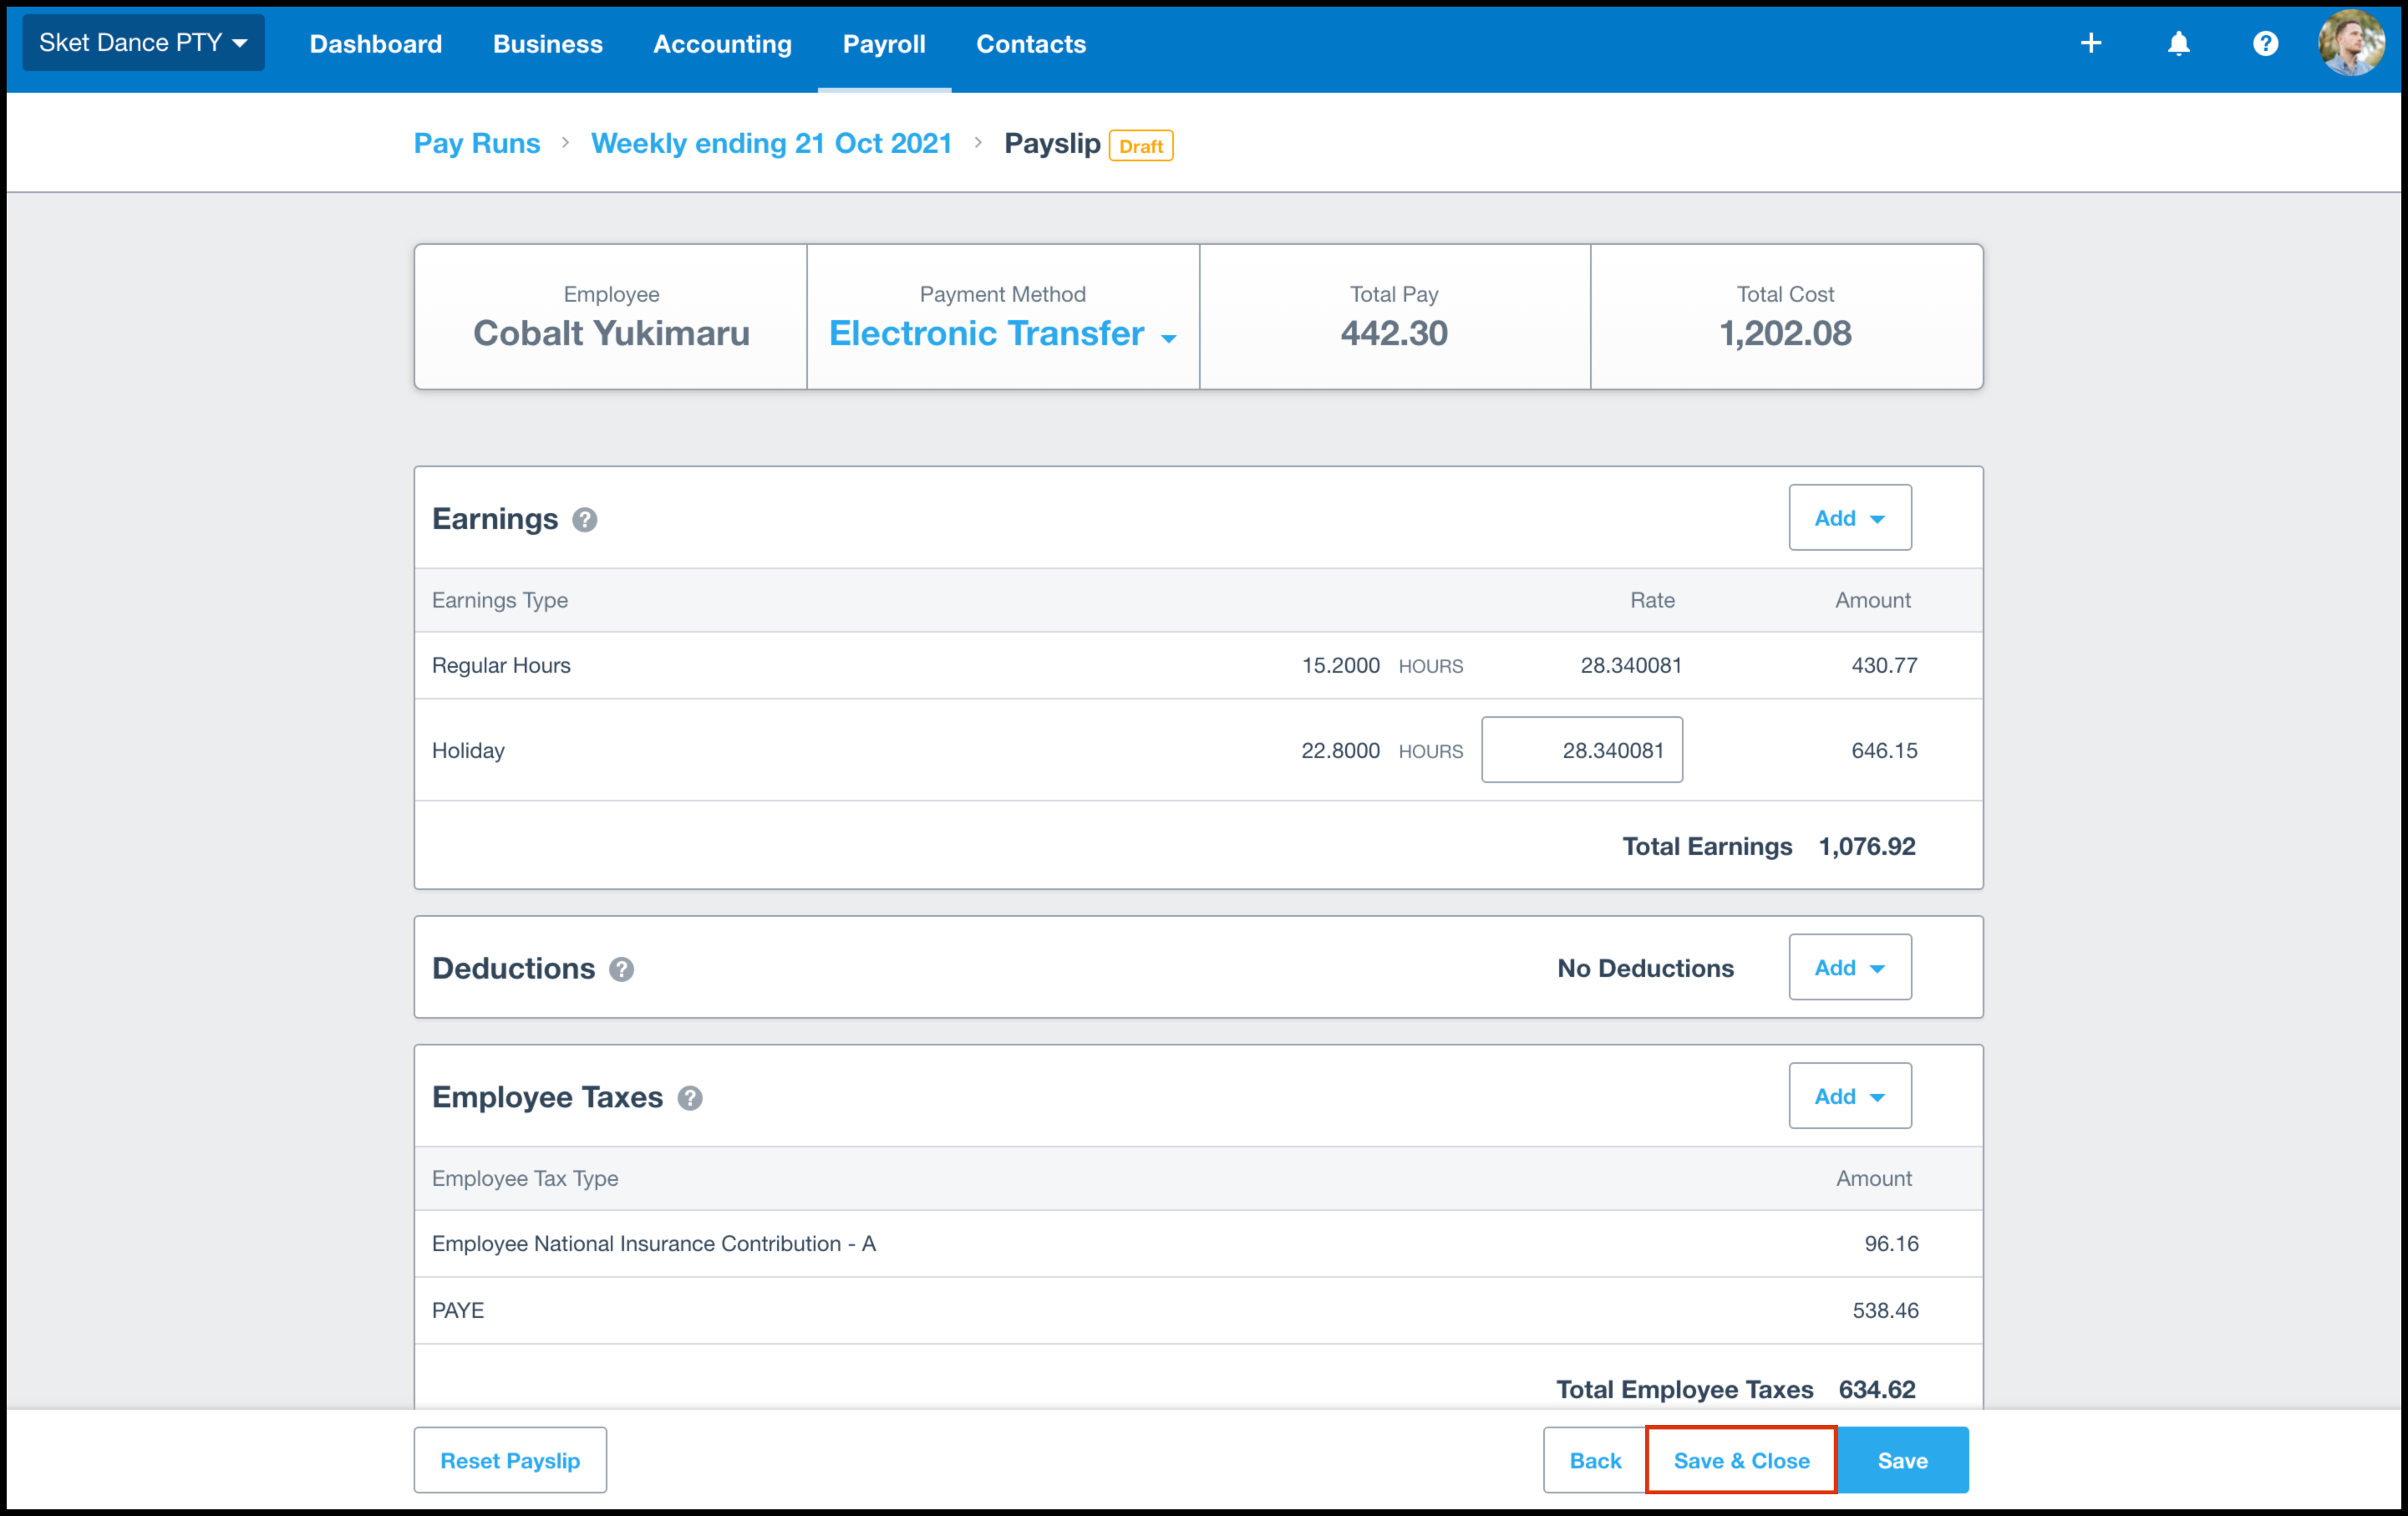Open the Electronic Transfer payment method dropdown
The image size is (2408, 1516).
pyautogui.click(x=1002, y=334)
